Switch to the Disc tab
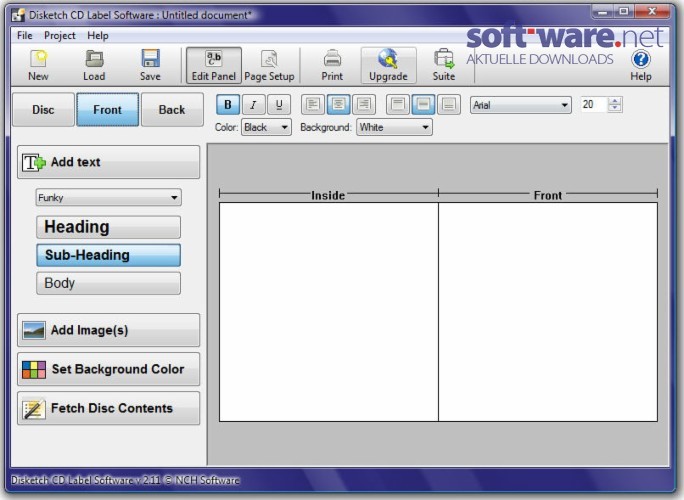The height and width of the screenshot is (500, 684). (x=43, y=110)
